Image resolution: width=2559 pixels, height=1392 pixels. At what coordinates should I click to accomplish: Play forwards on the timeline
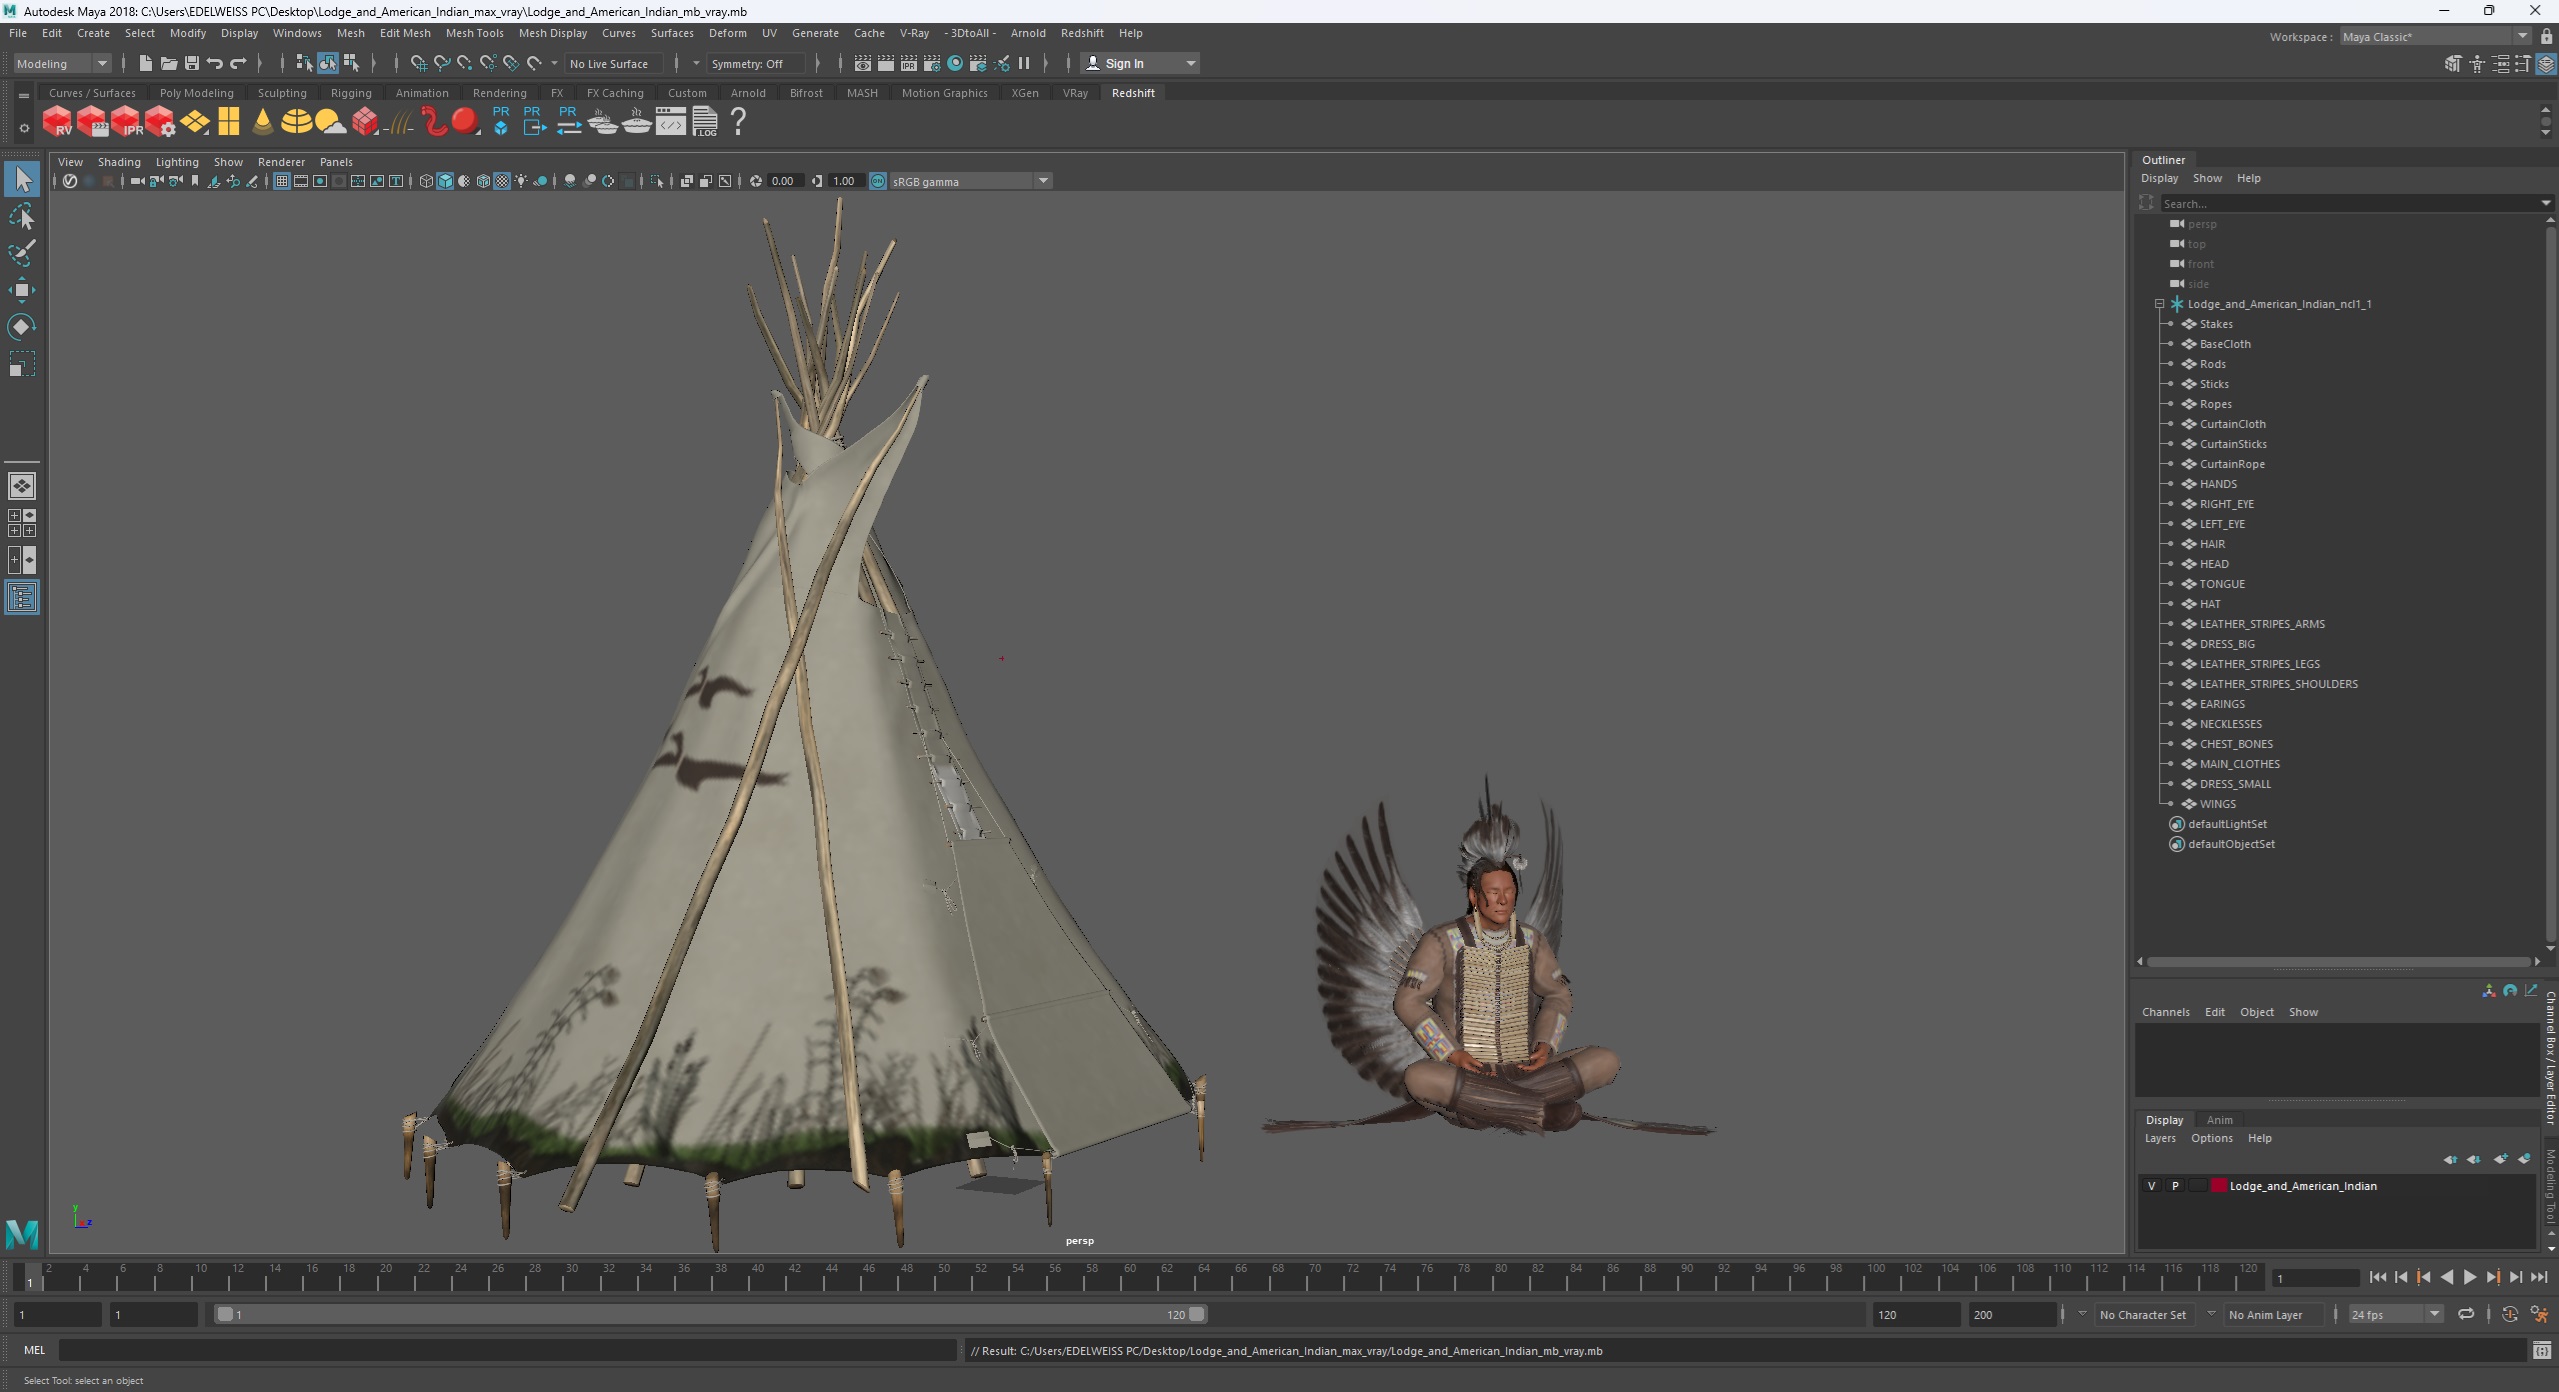(x=2470, y=1277)
